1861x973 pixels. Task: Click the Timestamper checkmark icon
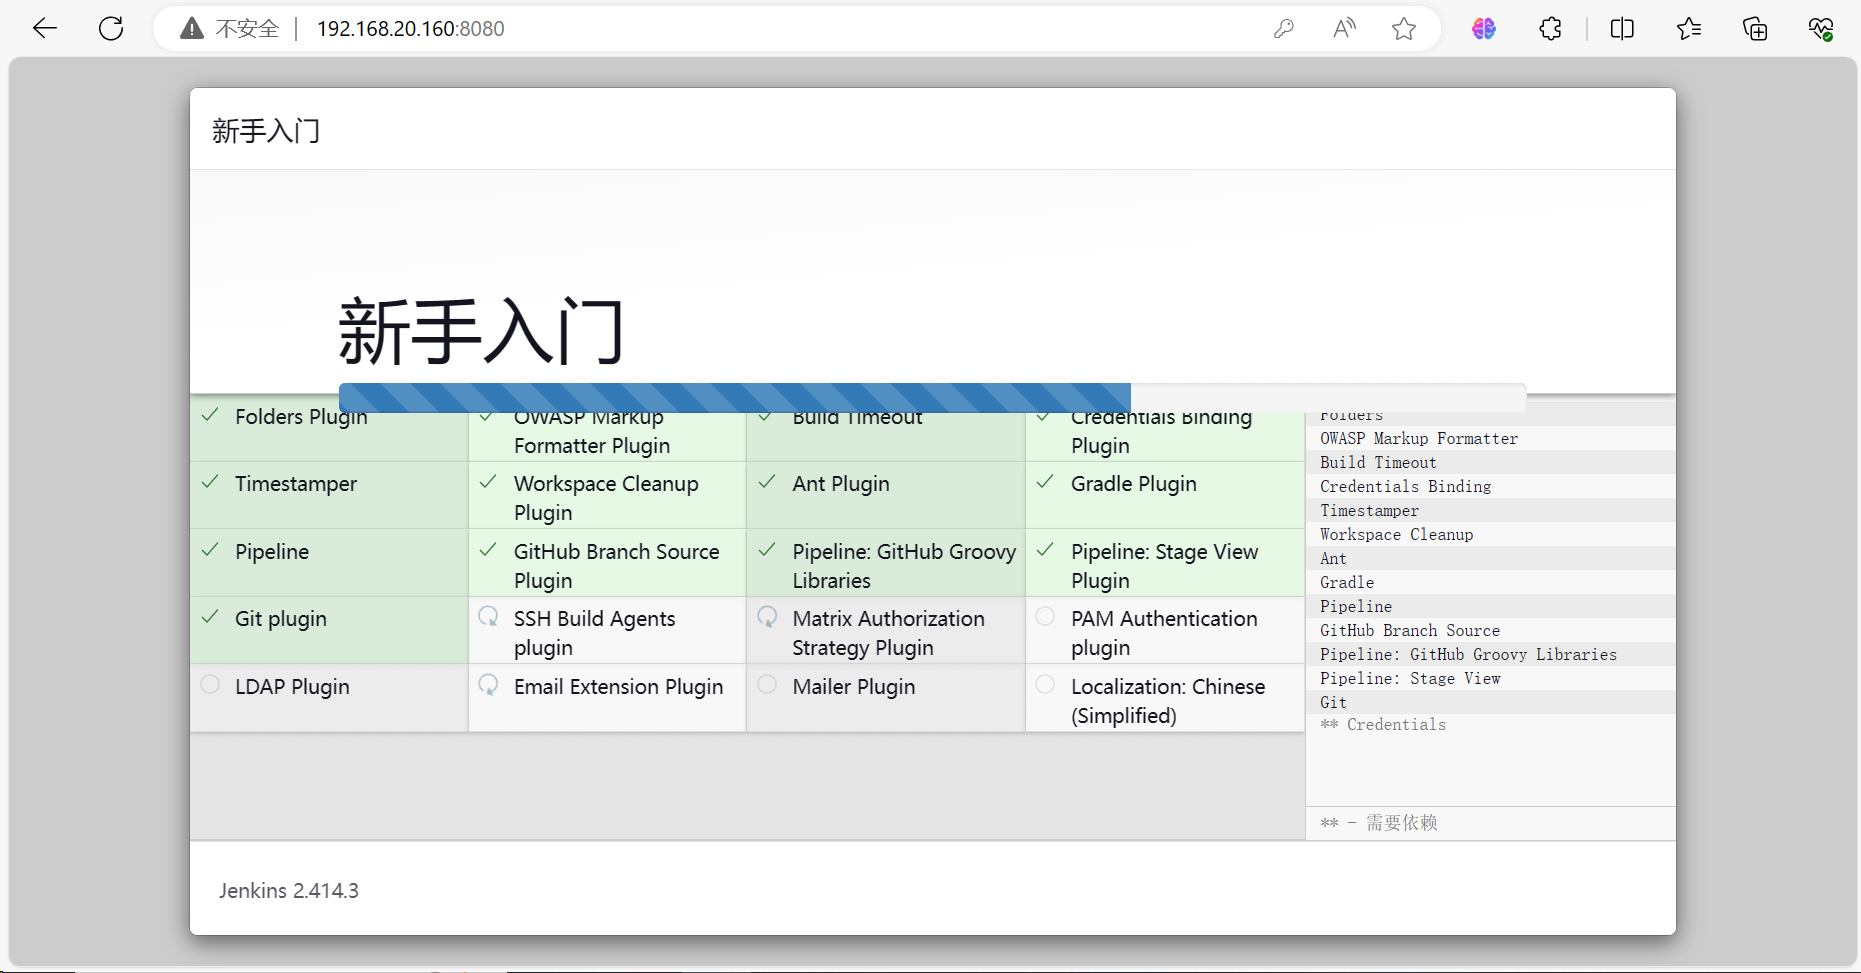210,482
